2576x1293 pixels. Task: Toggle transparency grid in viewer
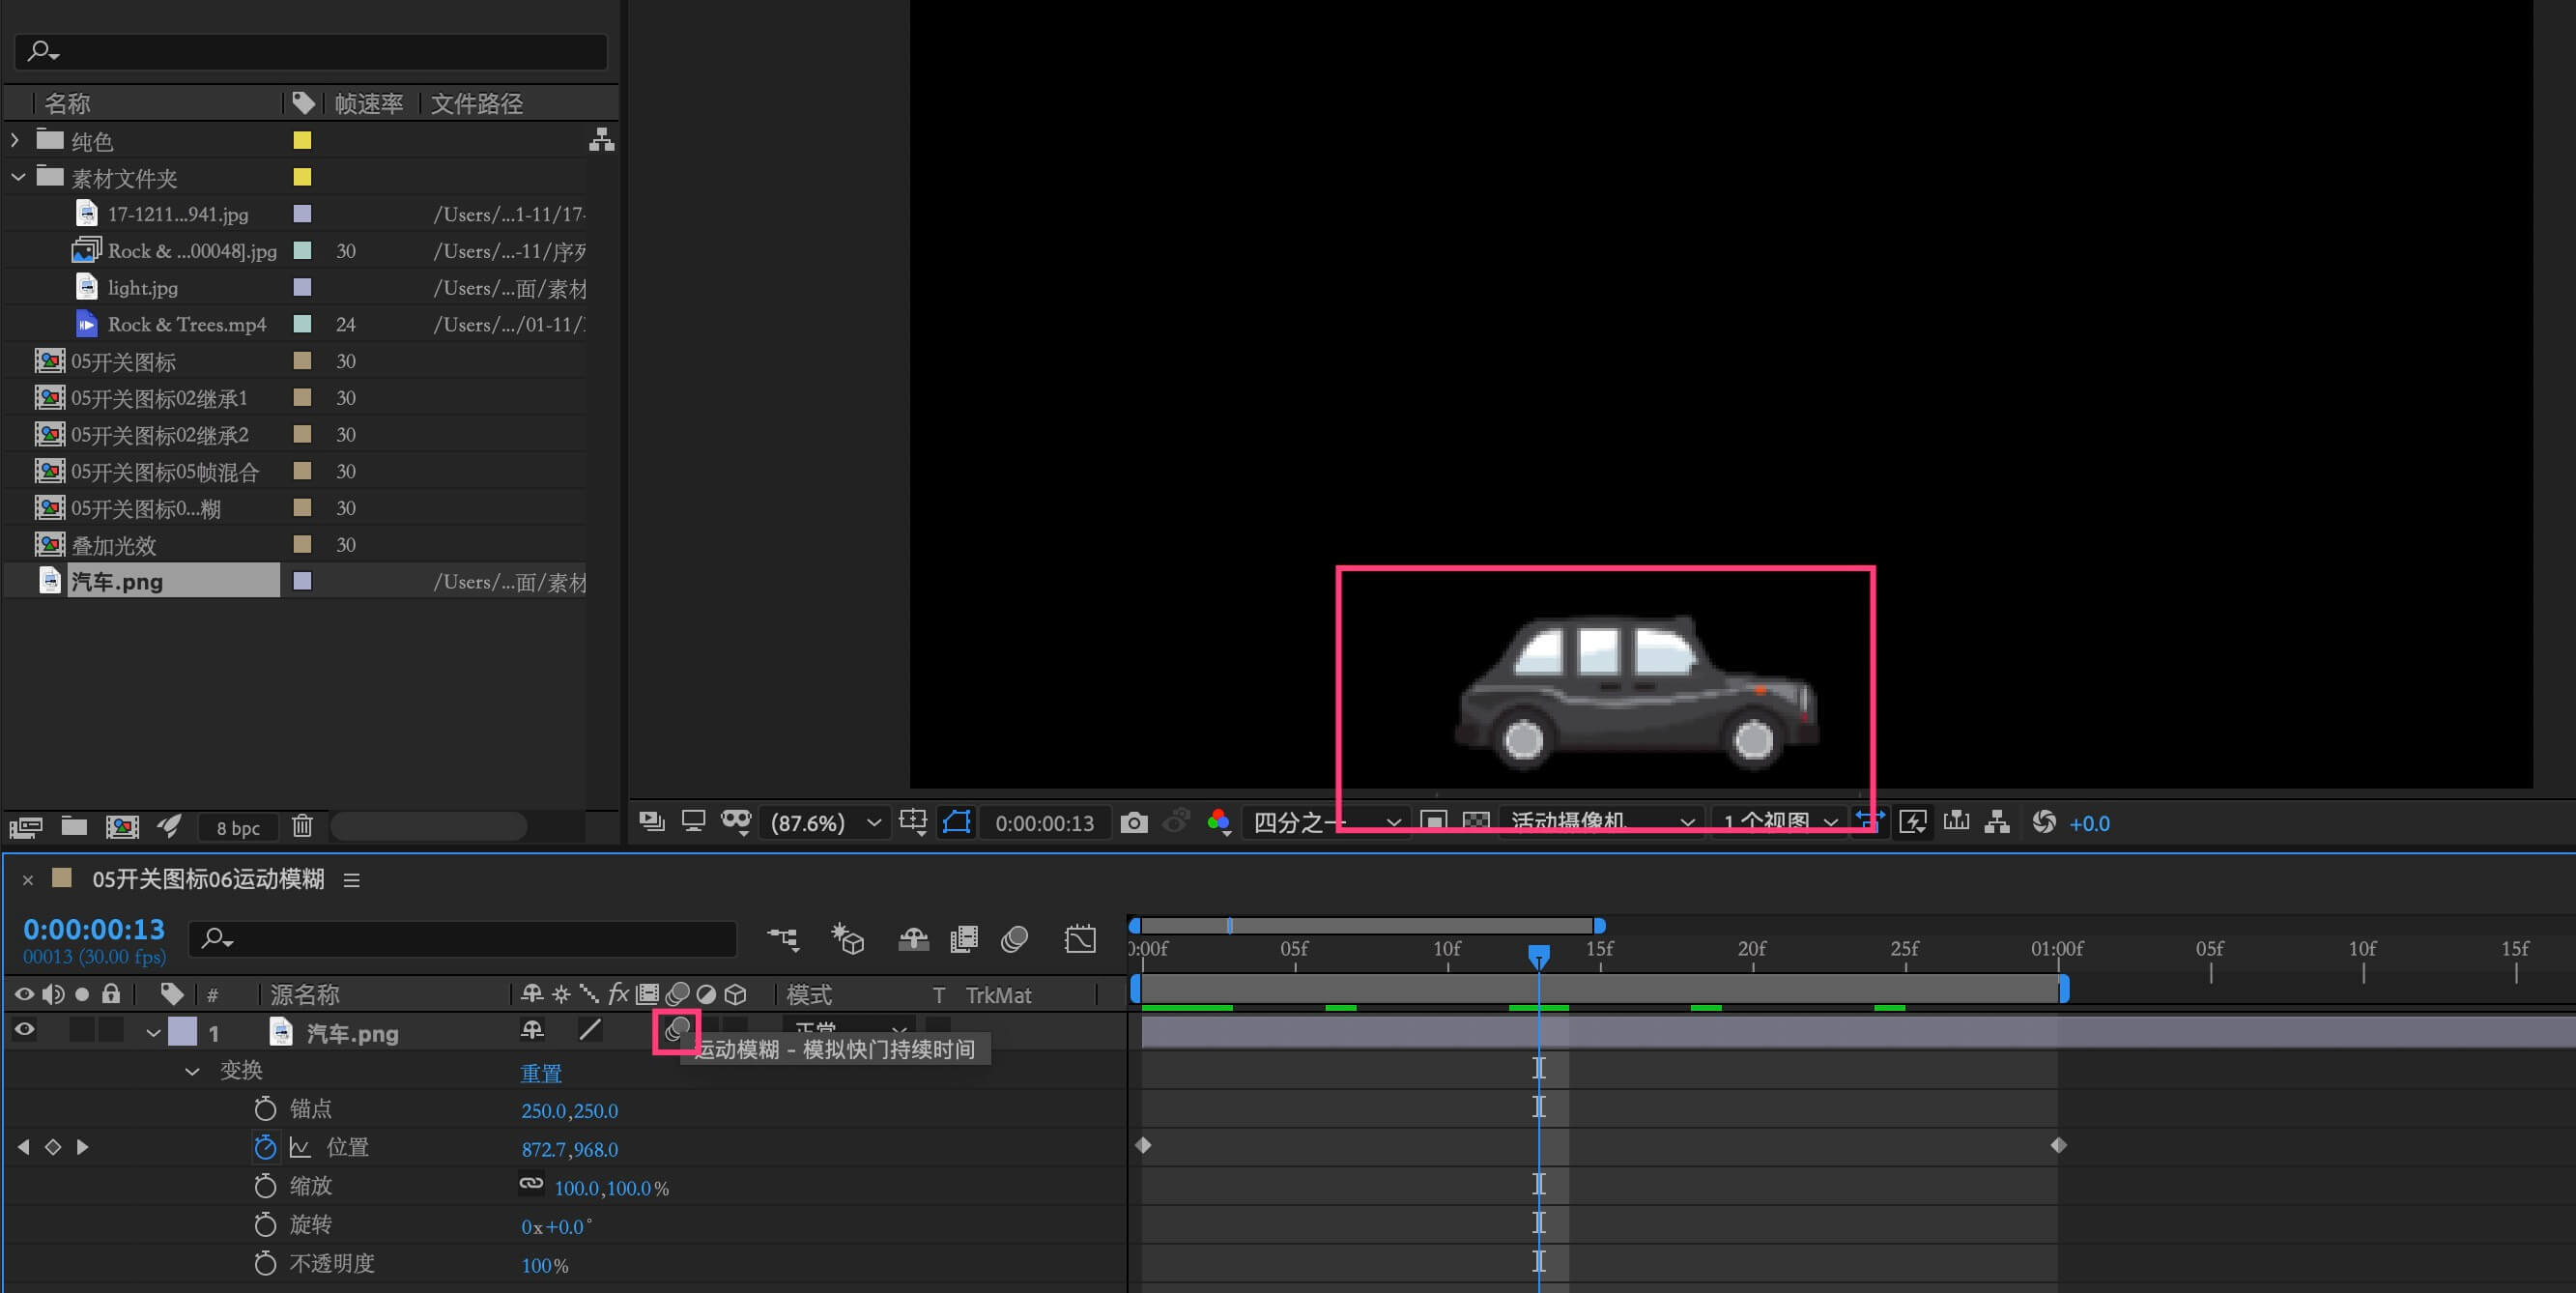[x=1476, y=822]
